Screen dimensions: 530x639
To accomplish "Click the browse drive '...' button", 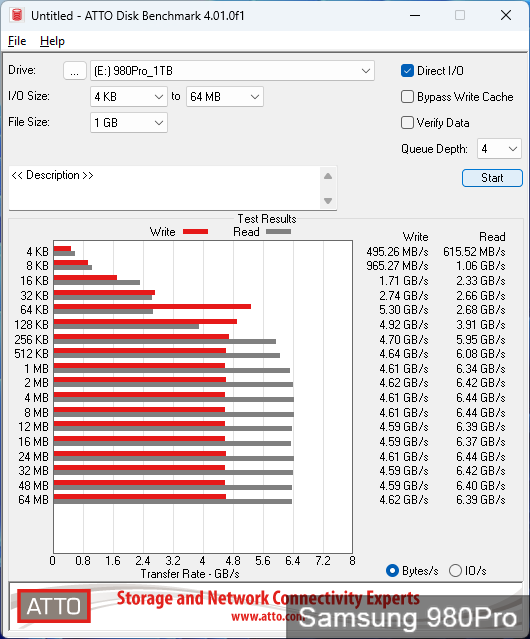I will pyautogui.click(x=75, y=71).
